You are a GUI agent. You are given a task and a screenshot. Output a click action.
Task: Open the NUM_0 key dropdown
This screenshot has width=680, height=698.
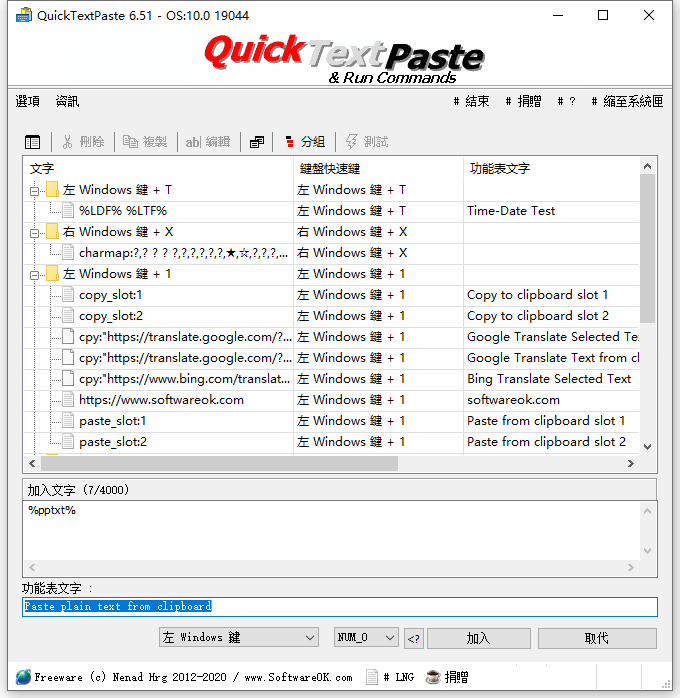(x=366, y=637)
